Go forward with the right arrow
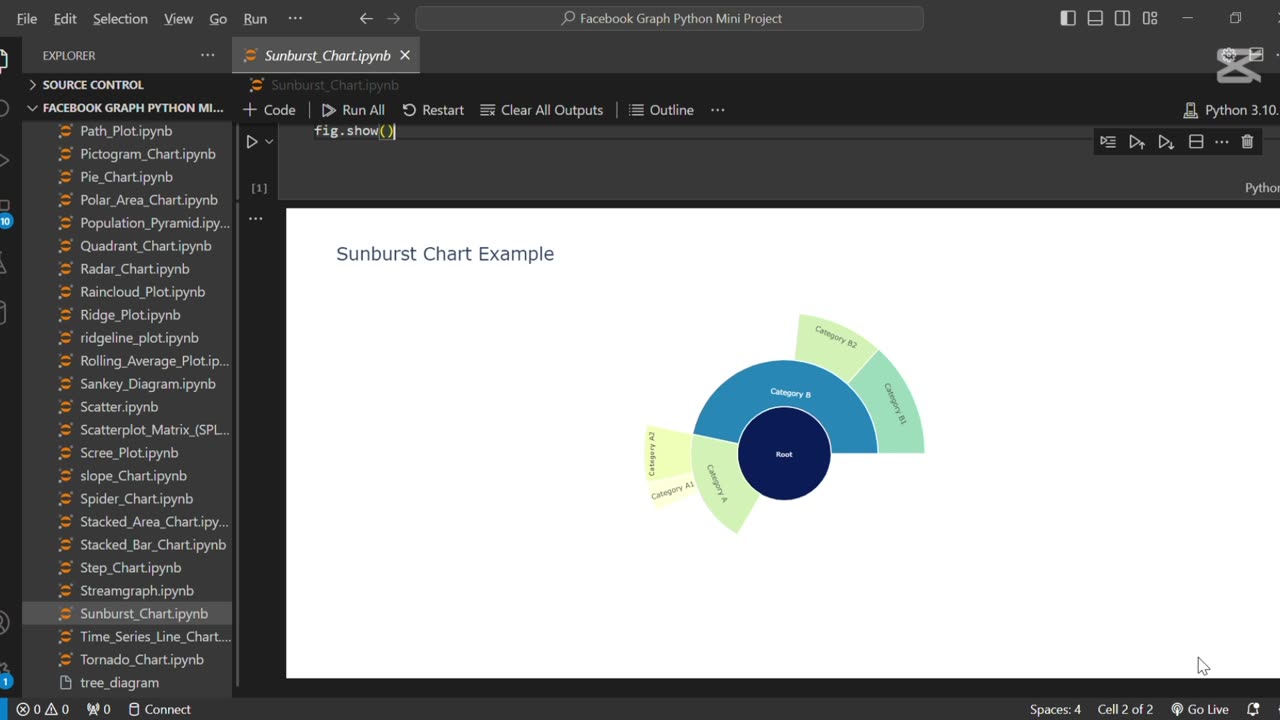This screenshot has width=1280, height=720. [x=394, y=18]
